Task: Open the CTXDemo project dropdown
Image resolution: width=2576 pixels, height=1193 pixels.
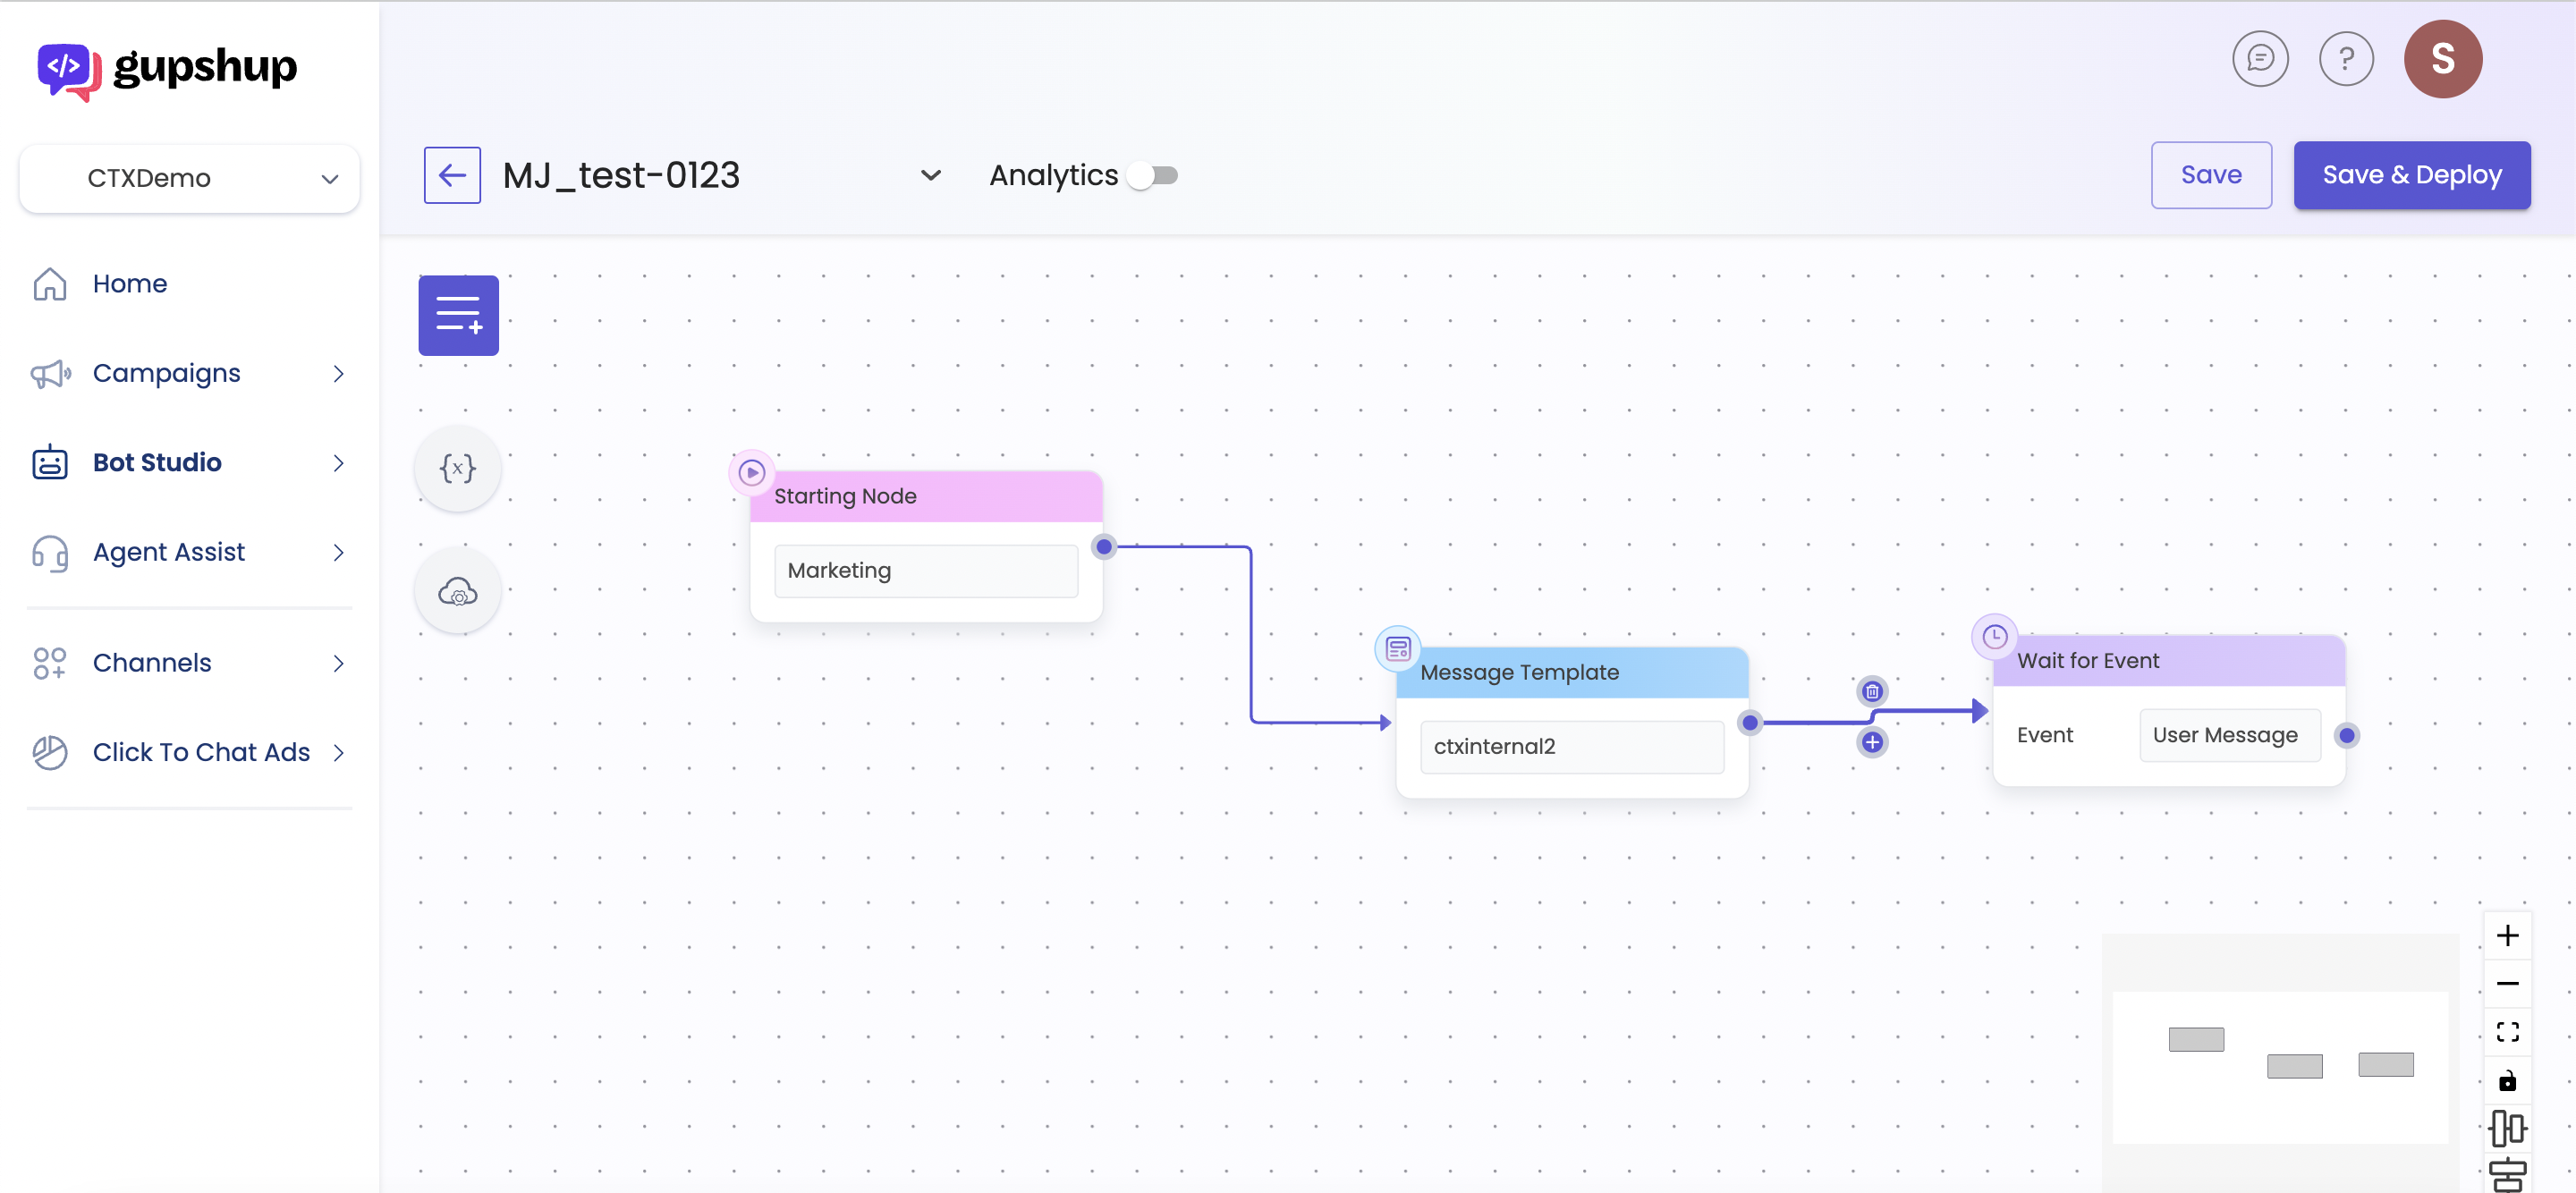Action: [x=189, y=179]
